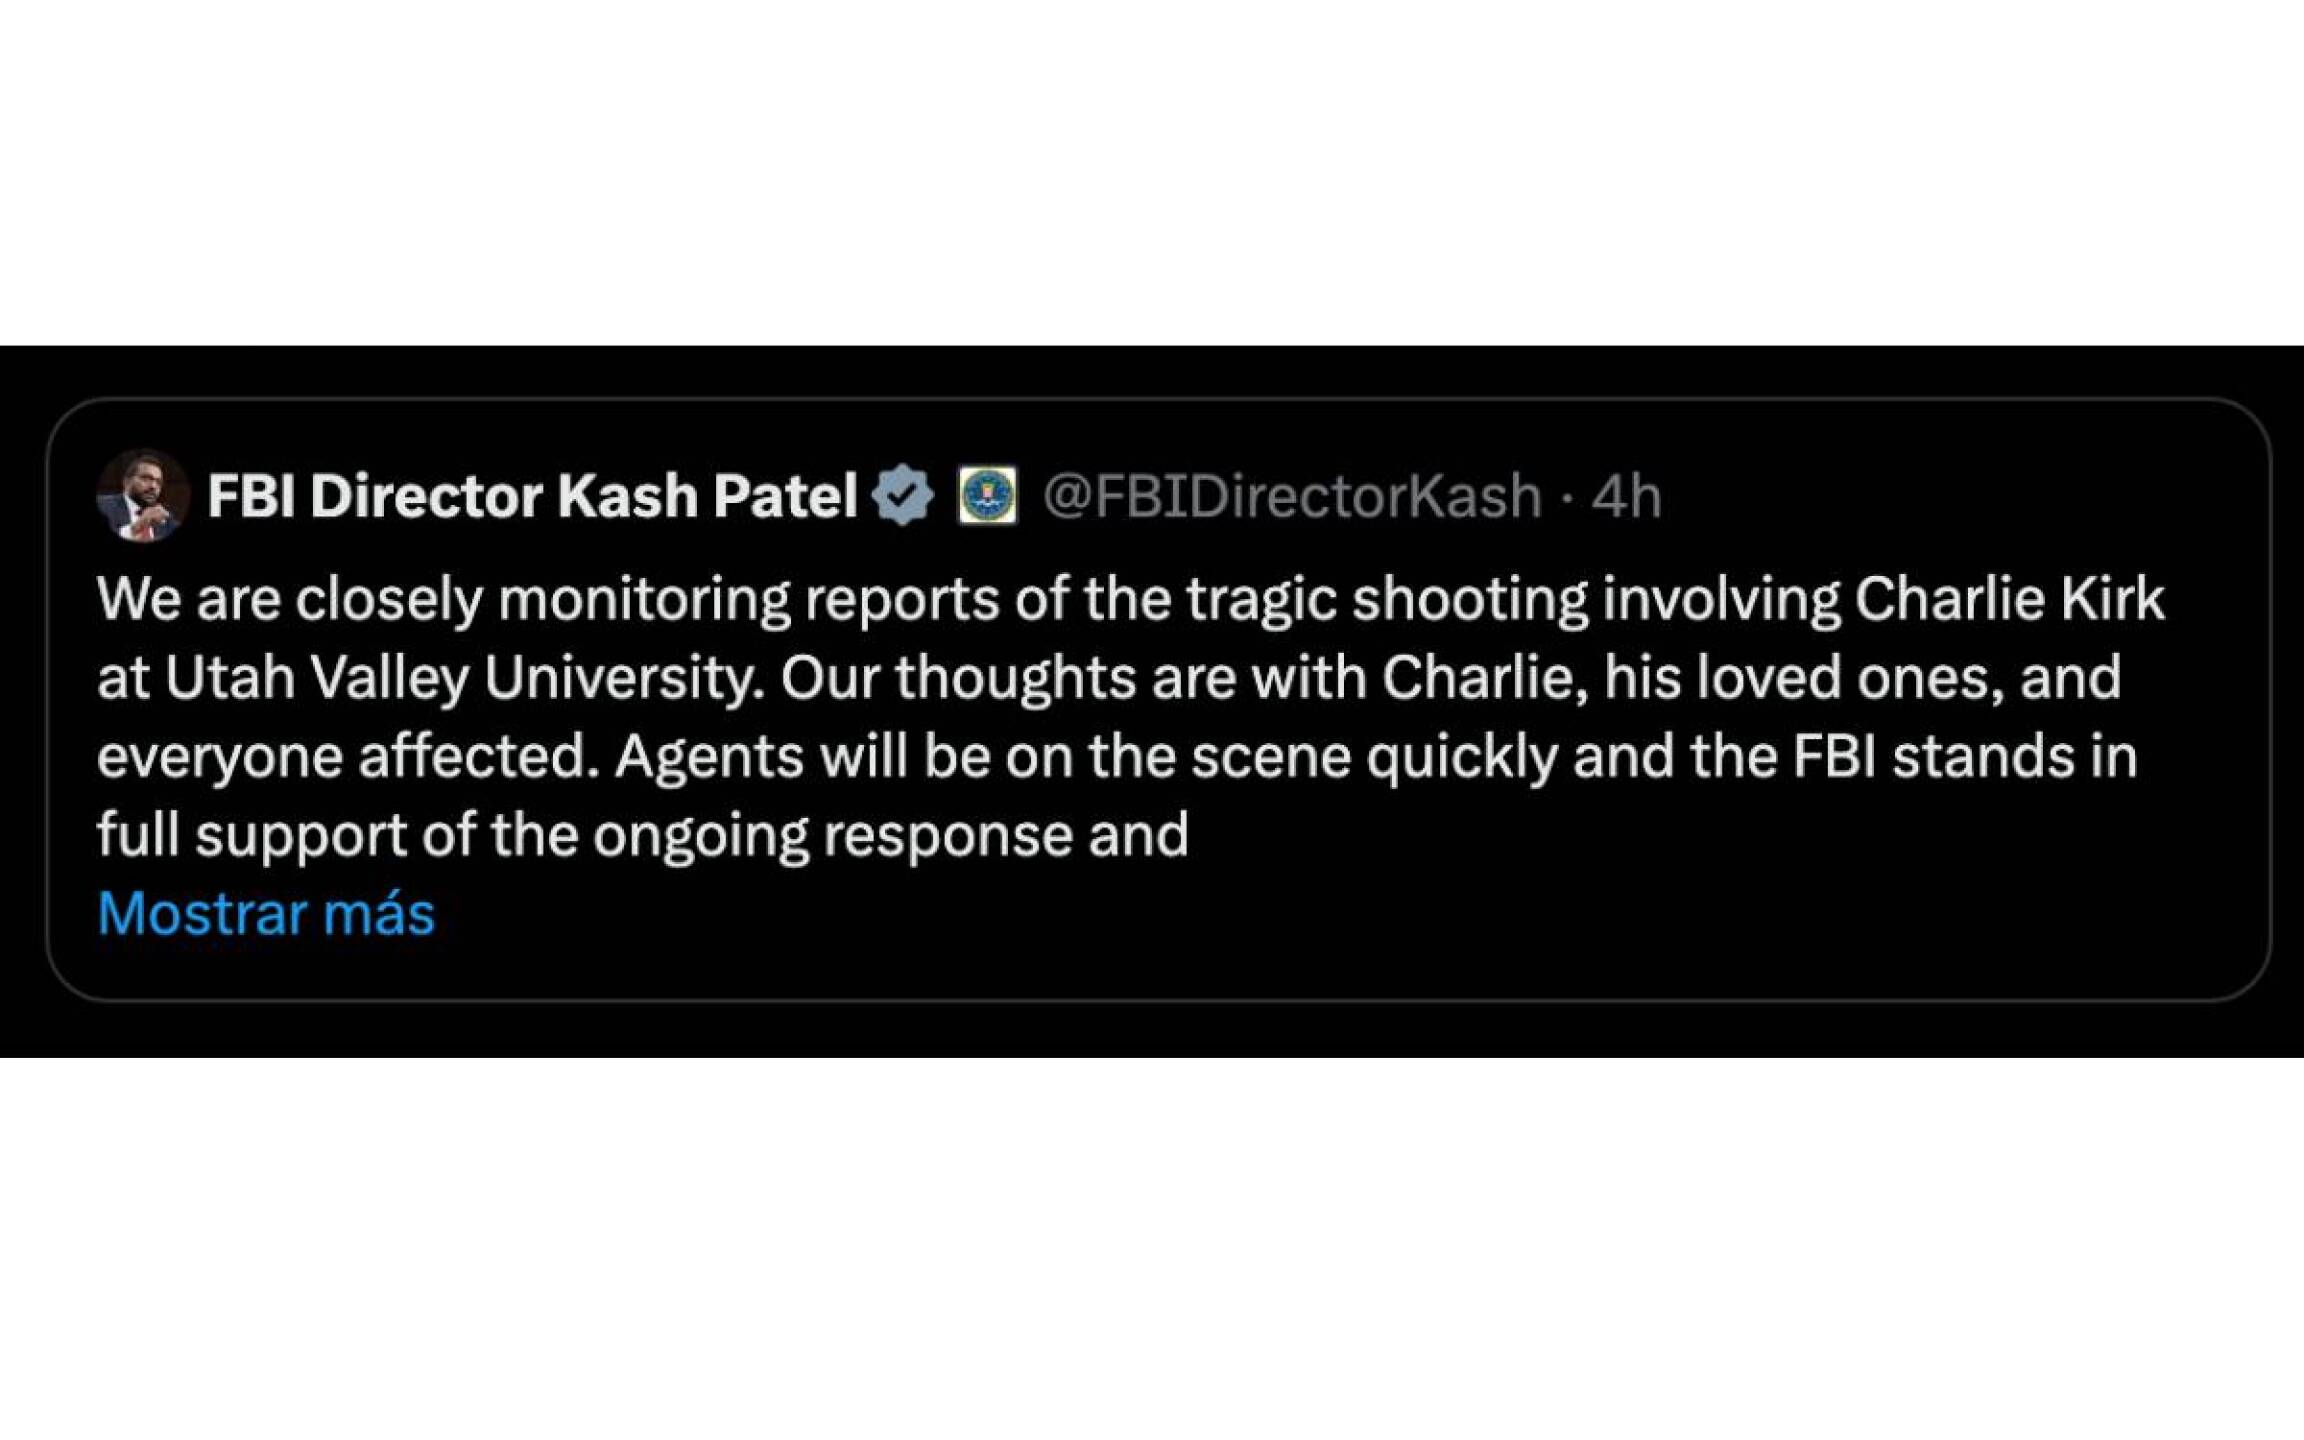Click the @FBIDirectorKash handle
The width and height of the screenshot is (2304, 1440).
[1292, 495]
